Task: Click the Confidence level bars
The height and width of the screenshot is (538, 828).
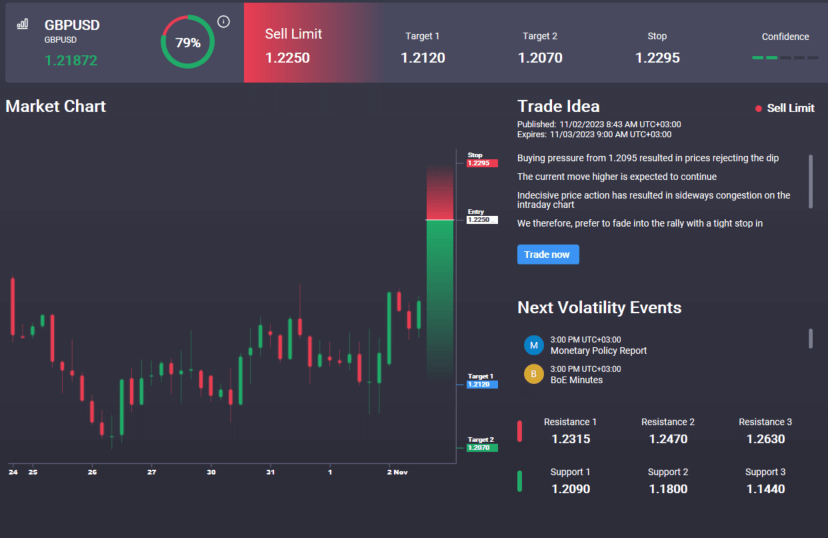Action: click(x=785, y=58)
